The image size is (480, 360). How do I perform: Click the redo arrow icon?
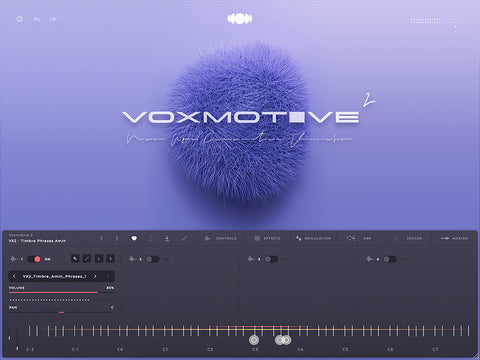pyautogui.click(x=53, y=19)
